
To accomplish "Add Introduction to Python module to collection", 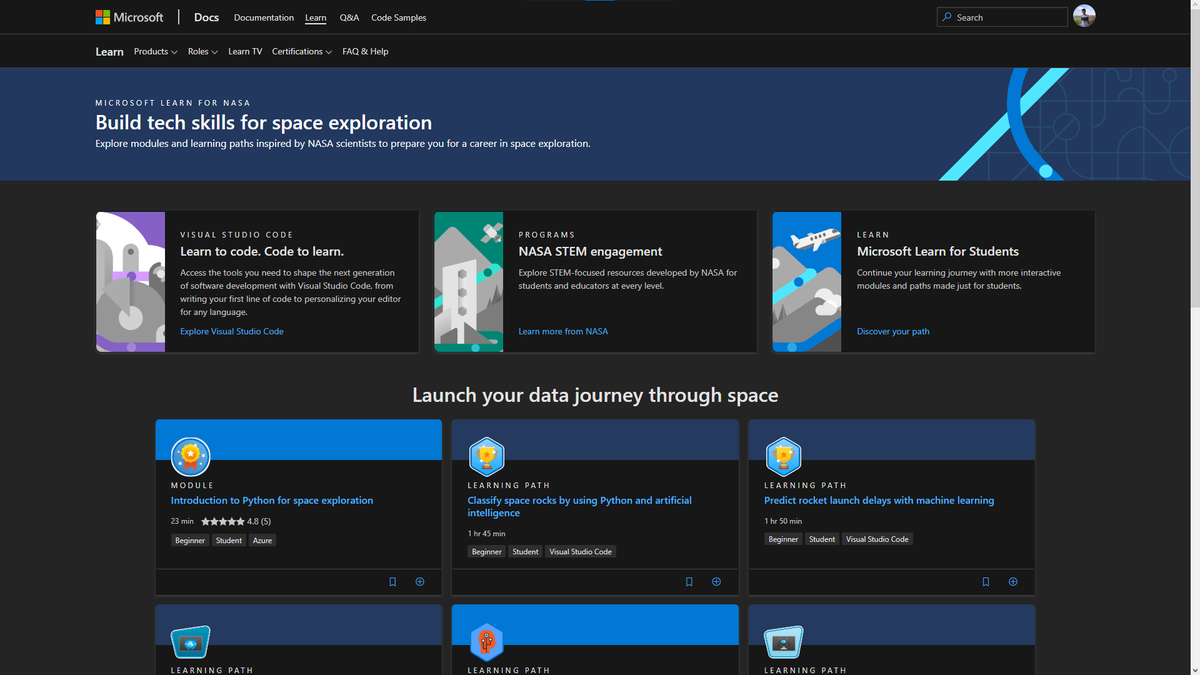I will [x=420, y=582].
